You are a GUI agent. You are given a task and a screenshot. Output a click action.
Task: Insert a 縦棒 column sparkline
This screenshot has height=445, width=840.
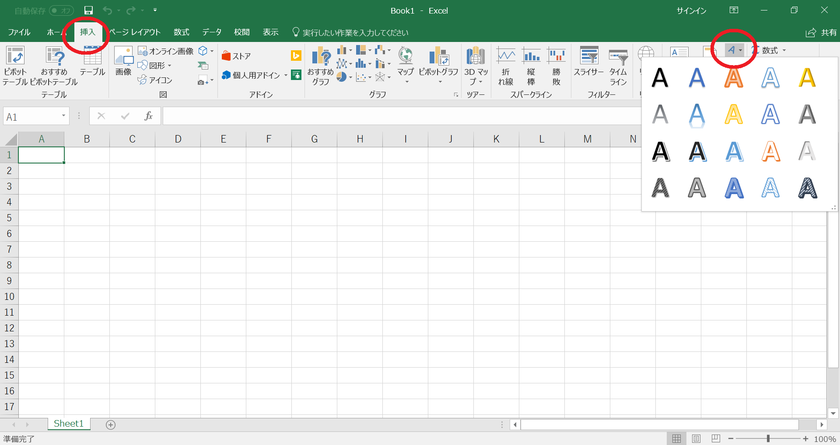[531, 65]
